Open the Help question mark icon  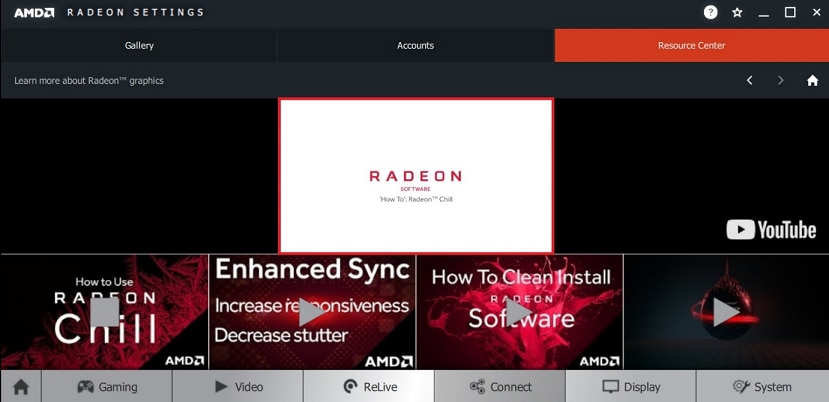click(x=710, y=13)
